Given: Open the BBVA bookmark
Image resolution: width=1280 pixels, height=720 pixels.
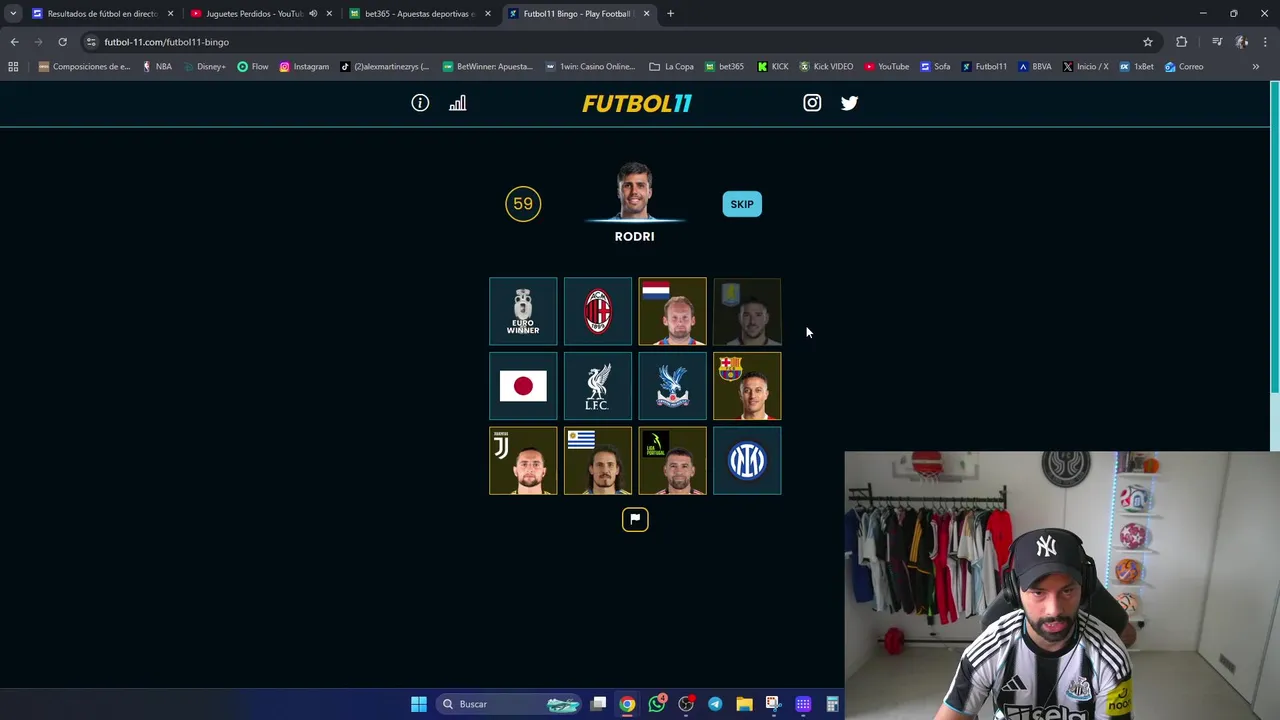Looking at the screenshot, I should 1034,67.
